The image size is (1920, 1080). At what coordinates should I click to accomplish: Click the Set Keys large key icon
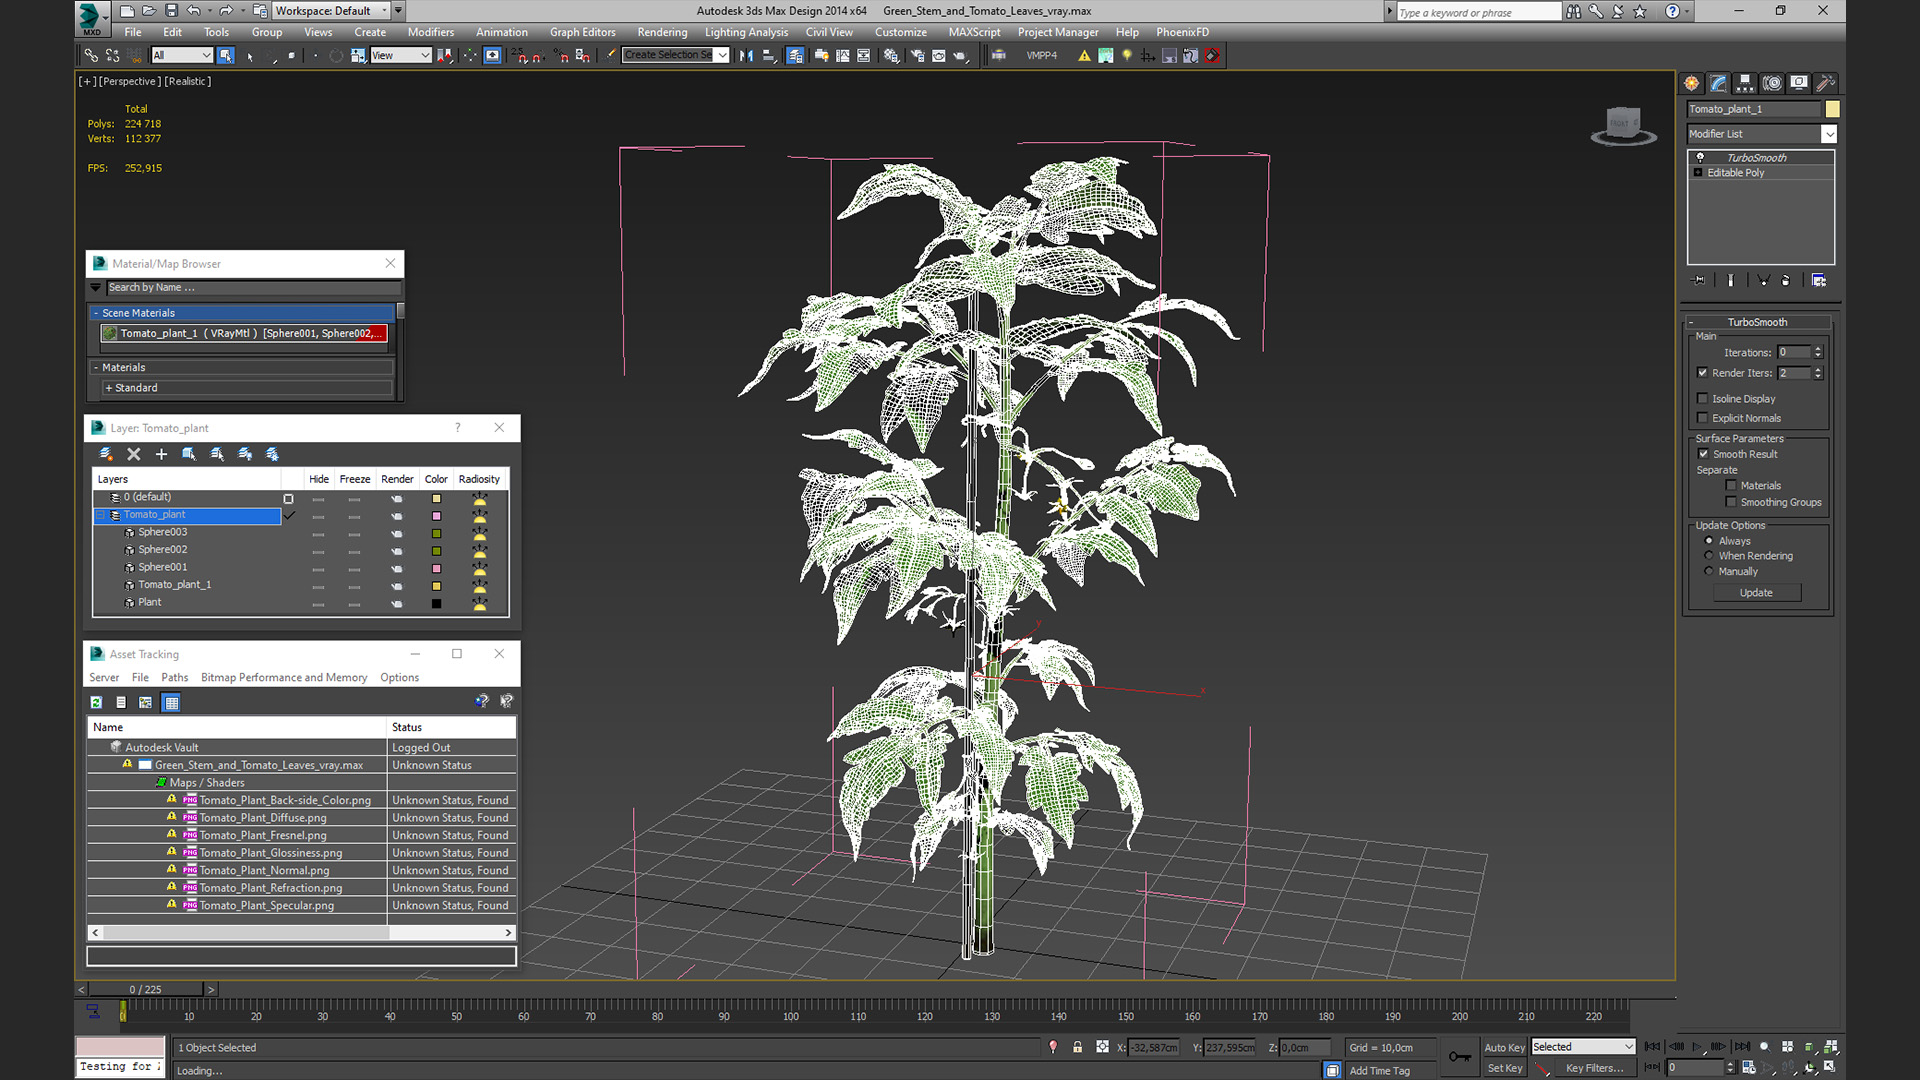1460,1057
